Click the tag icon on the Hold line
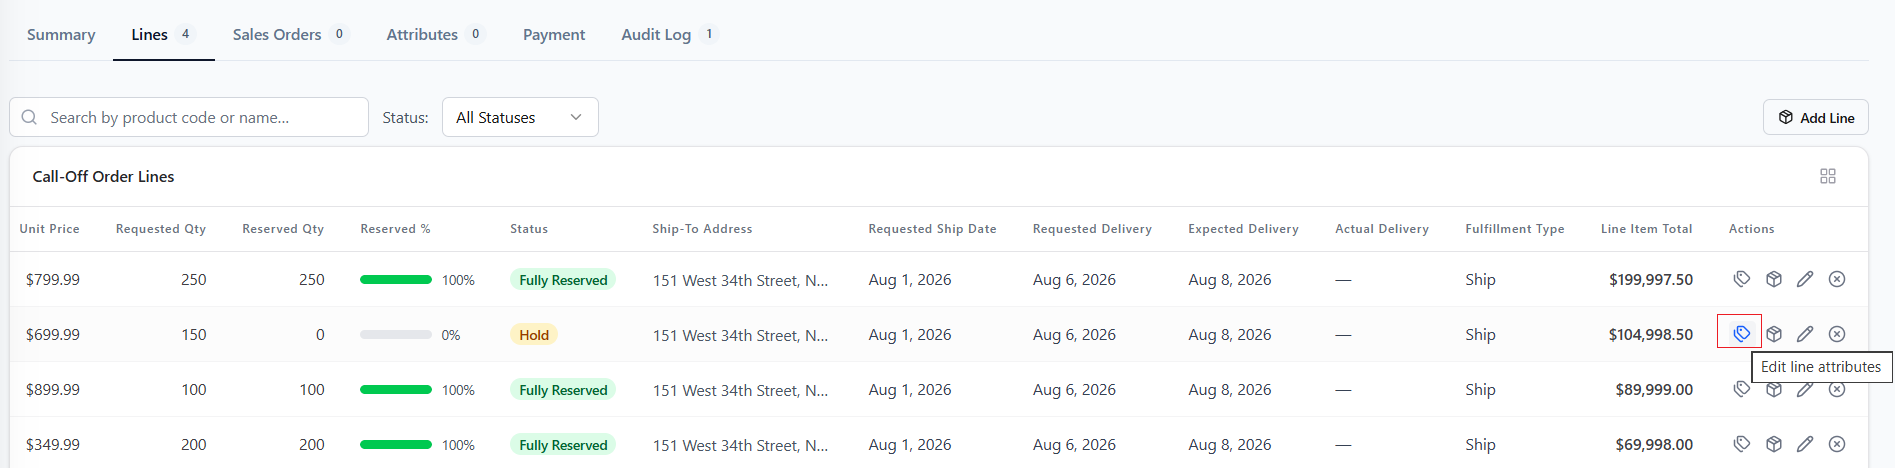This screenshot has width=1895, height=468. click(1741, 334)
